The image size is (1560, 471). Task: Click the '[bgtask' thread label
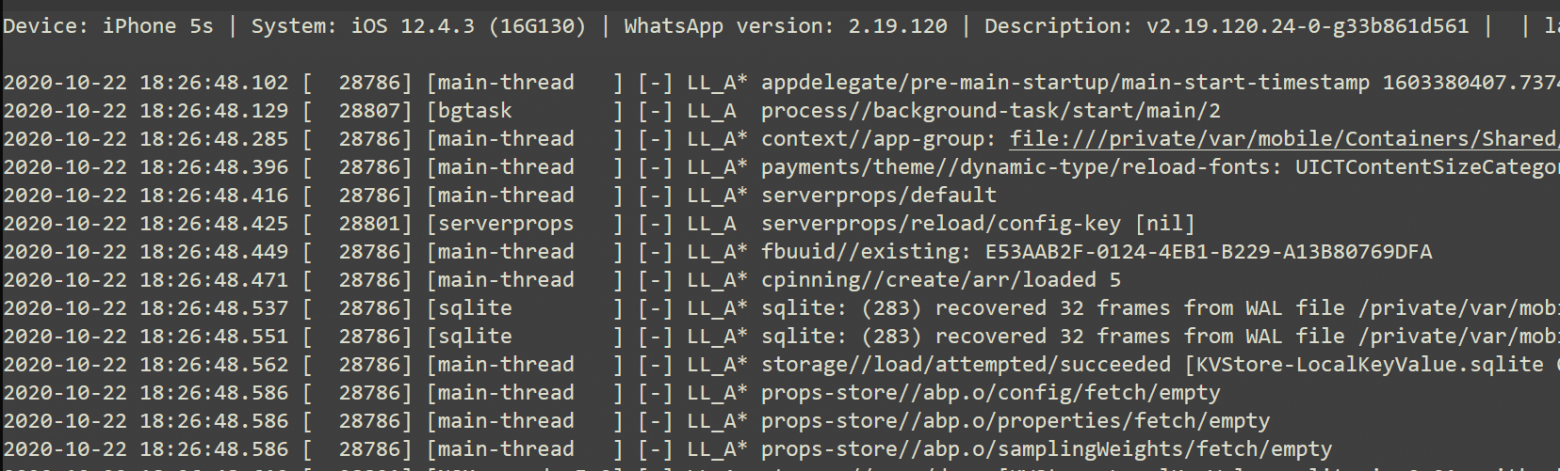coord(468,111)
